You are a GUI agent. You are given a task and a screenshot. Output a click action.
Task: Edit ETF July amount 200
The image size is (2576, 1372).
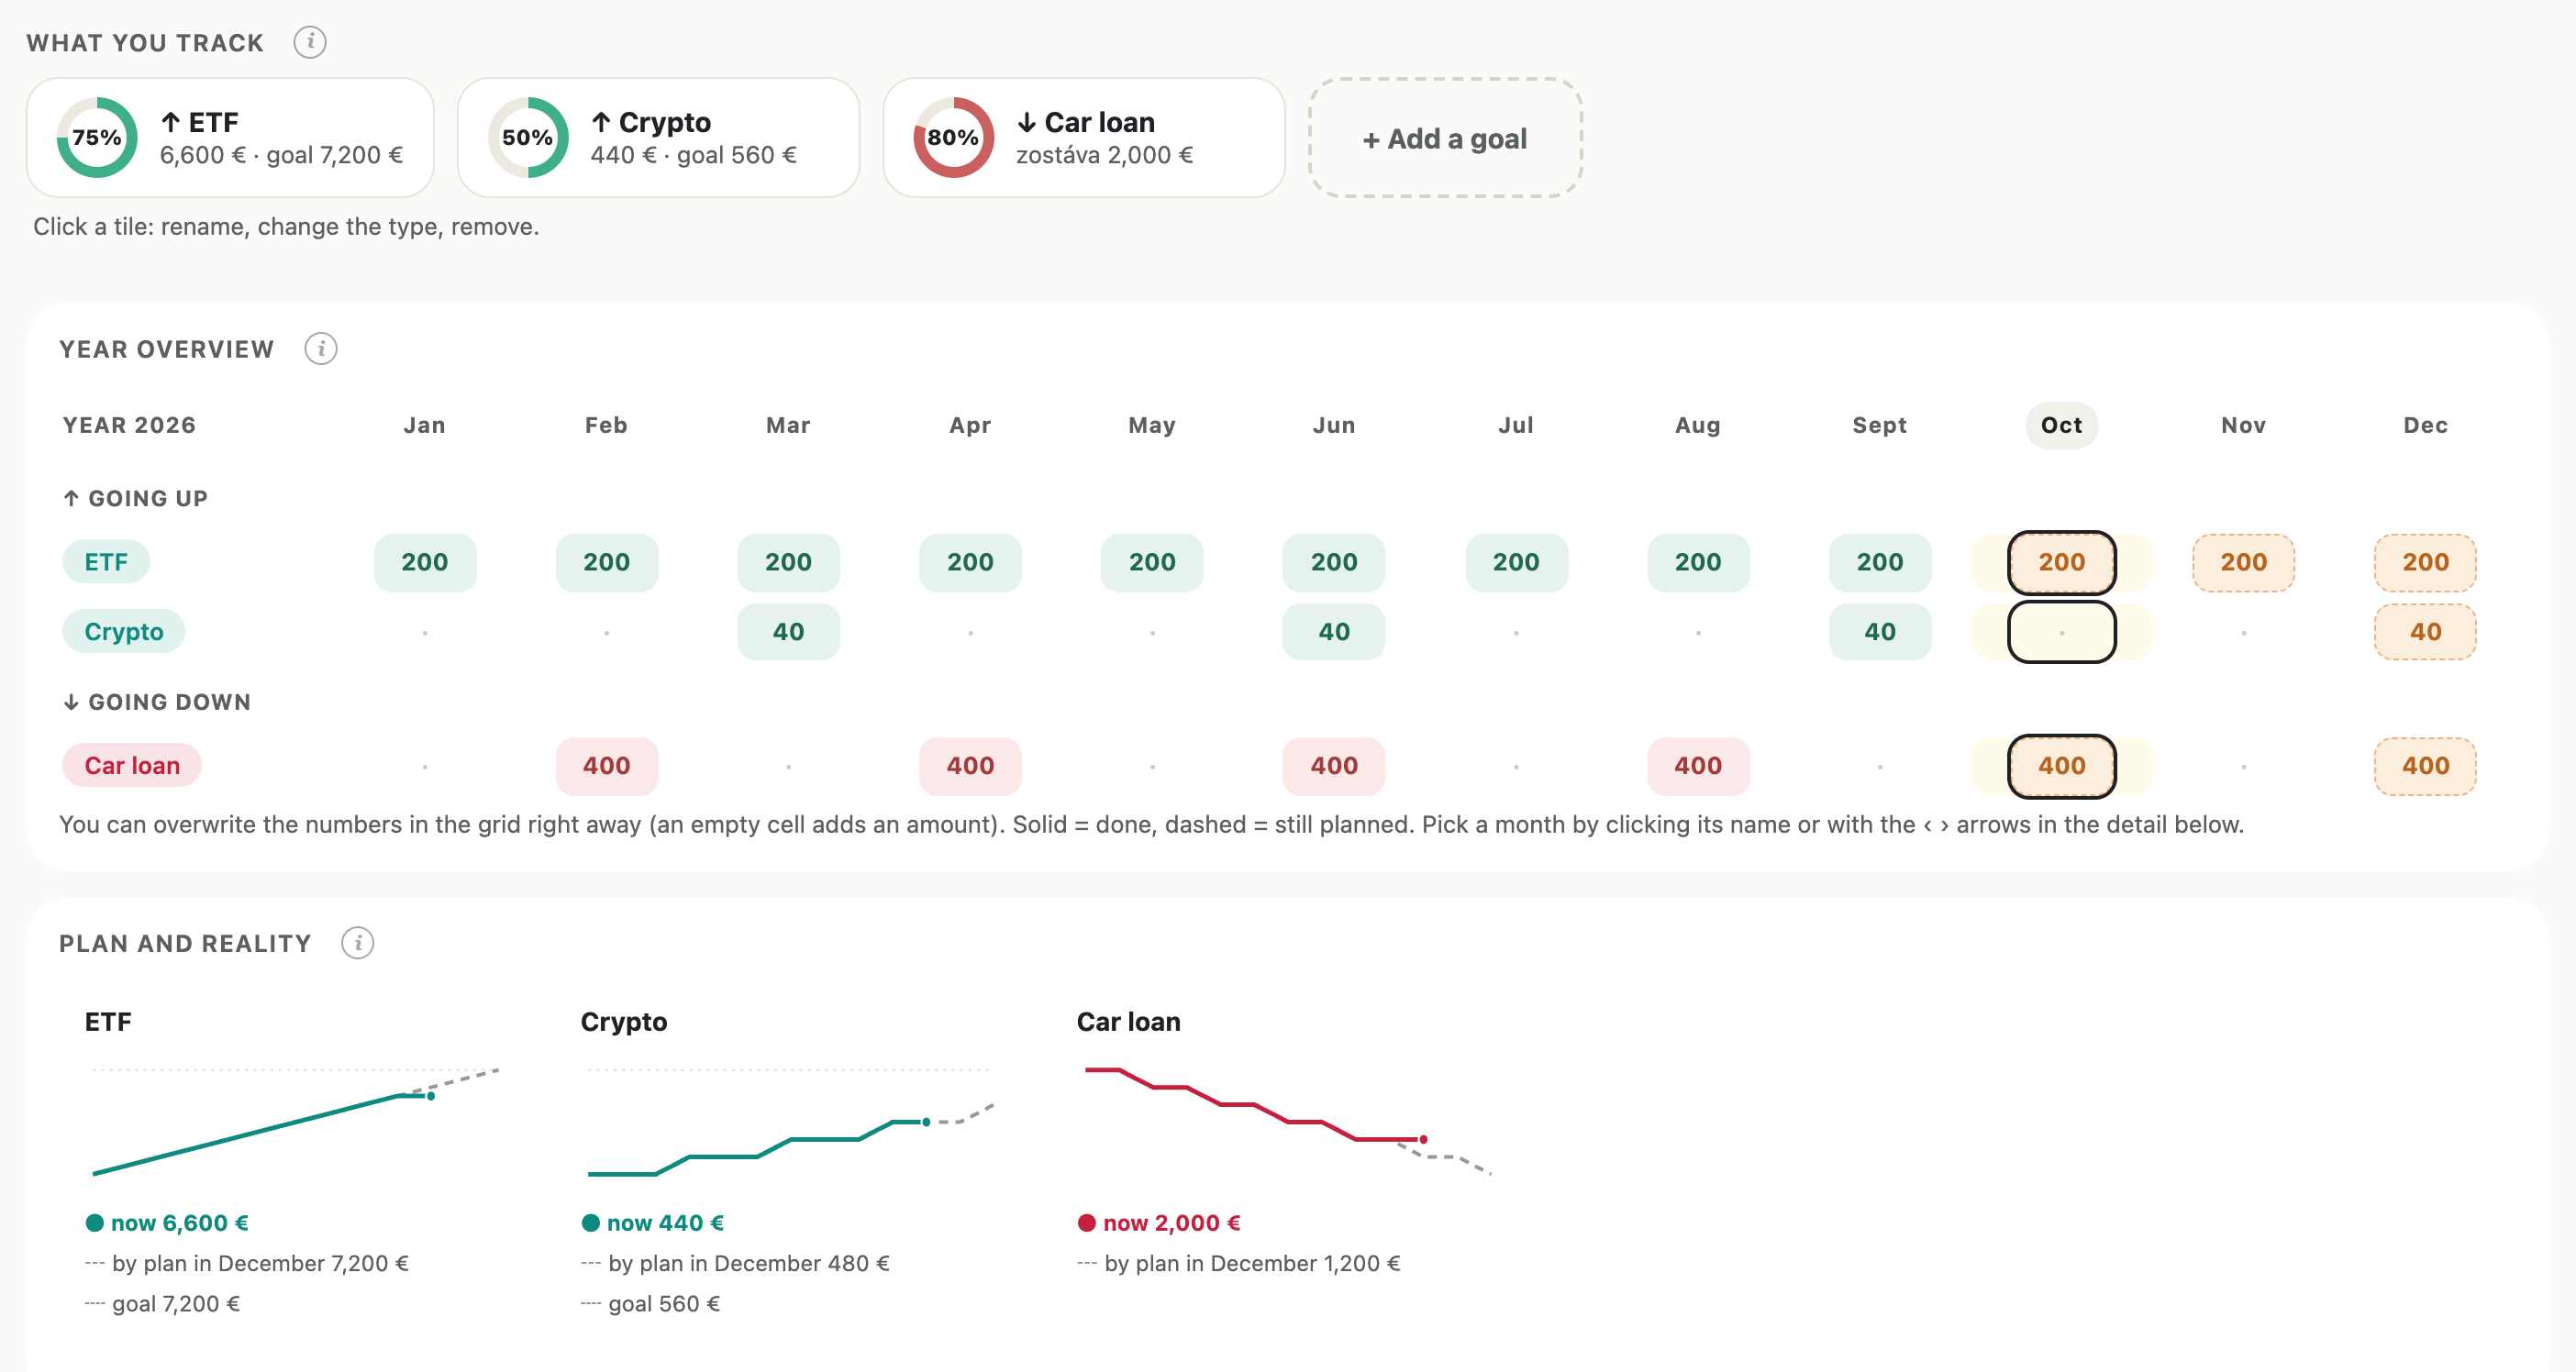1517,563
